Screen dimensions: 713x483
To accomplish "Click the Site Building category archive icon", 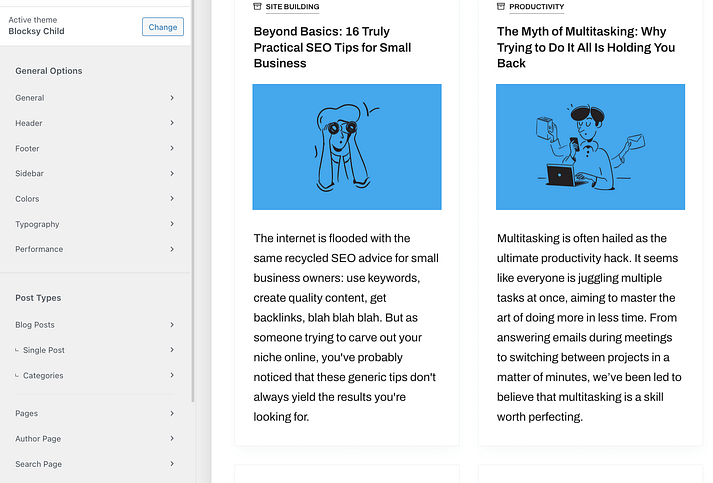I will coord(257,7).
